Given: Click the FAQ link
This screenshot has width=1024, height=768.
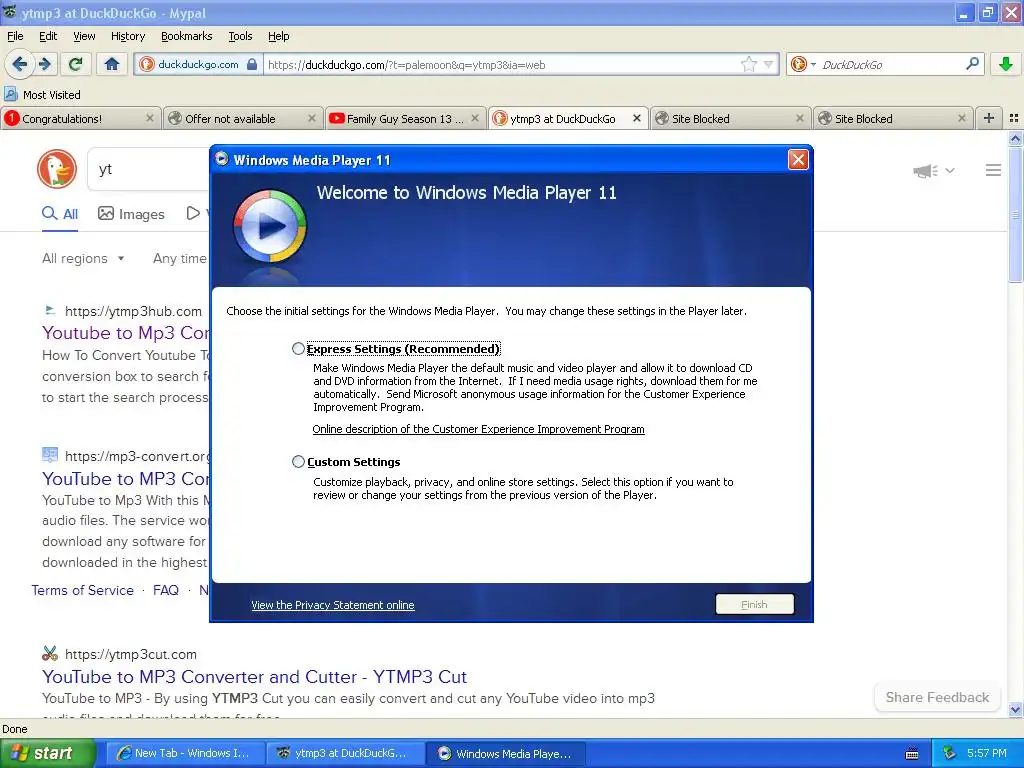Looking at the screenshot, I should 166,590.
